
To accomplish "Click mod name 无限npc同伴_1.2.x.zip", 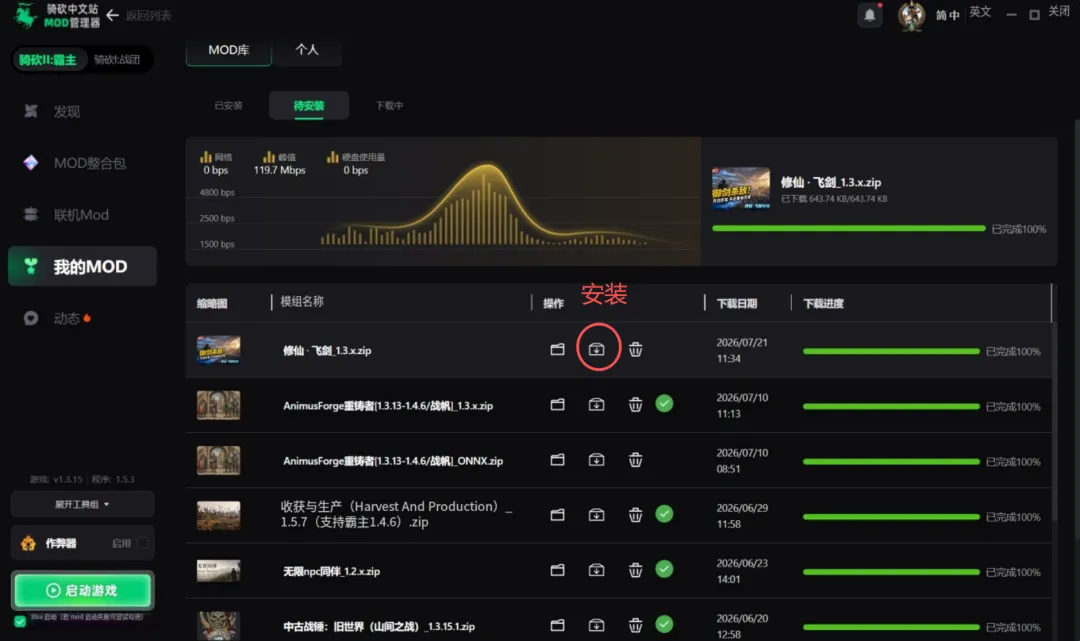I will pyautogui.click(x=331, y=571).
